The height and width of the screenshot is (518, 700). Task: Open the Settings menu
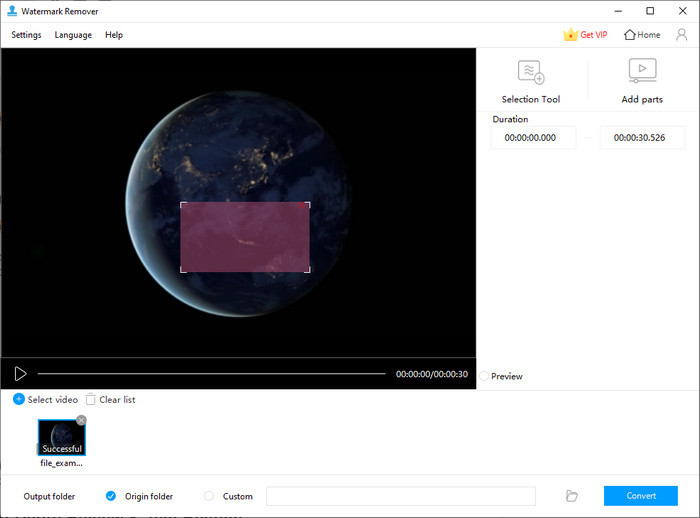coord(26,35)
